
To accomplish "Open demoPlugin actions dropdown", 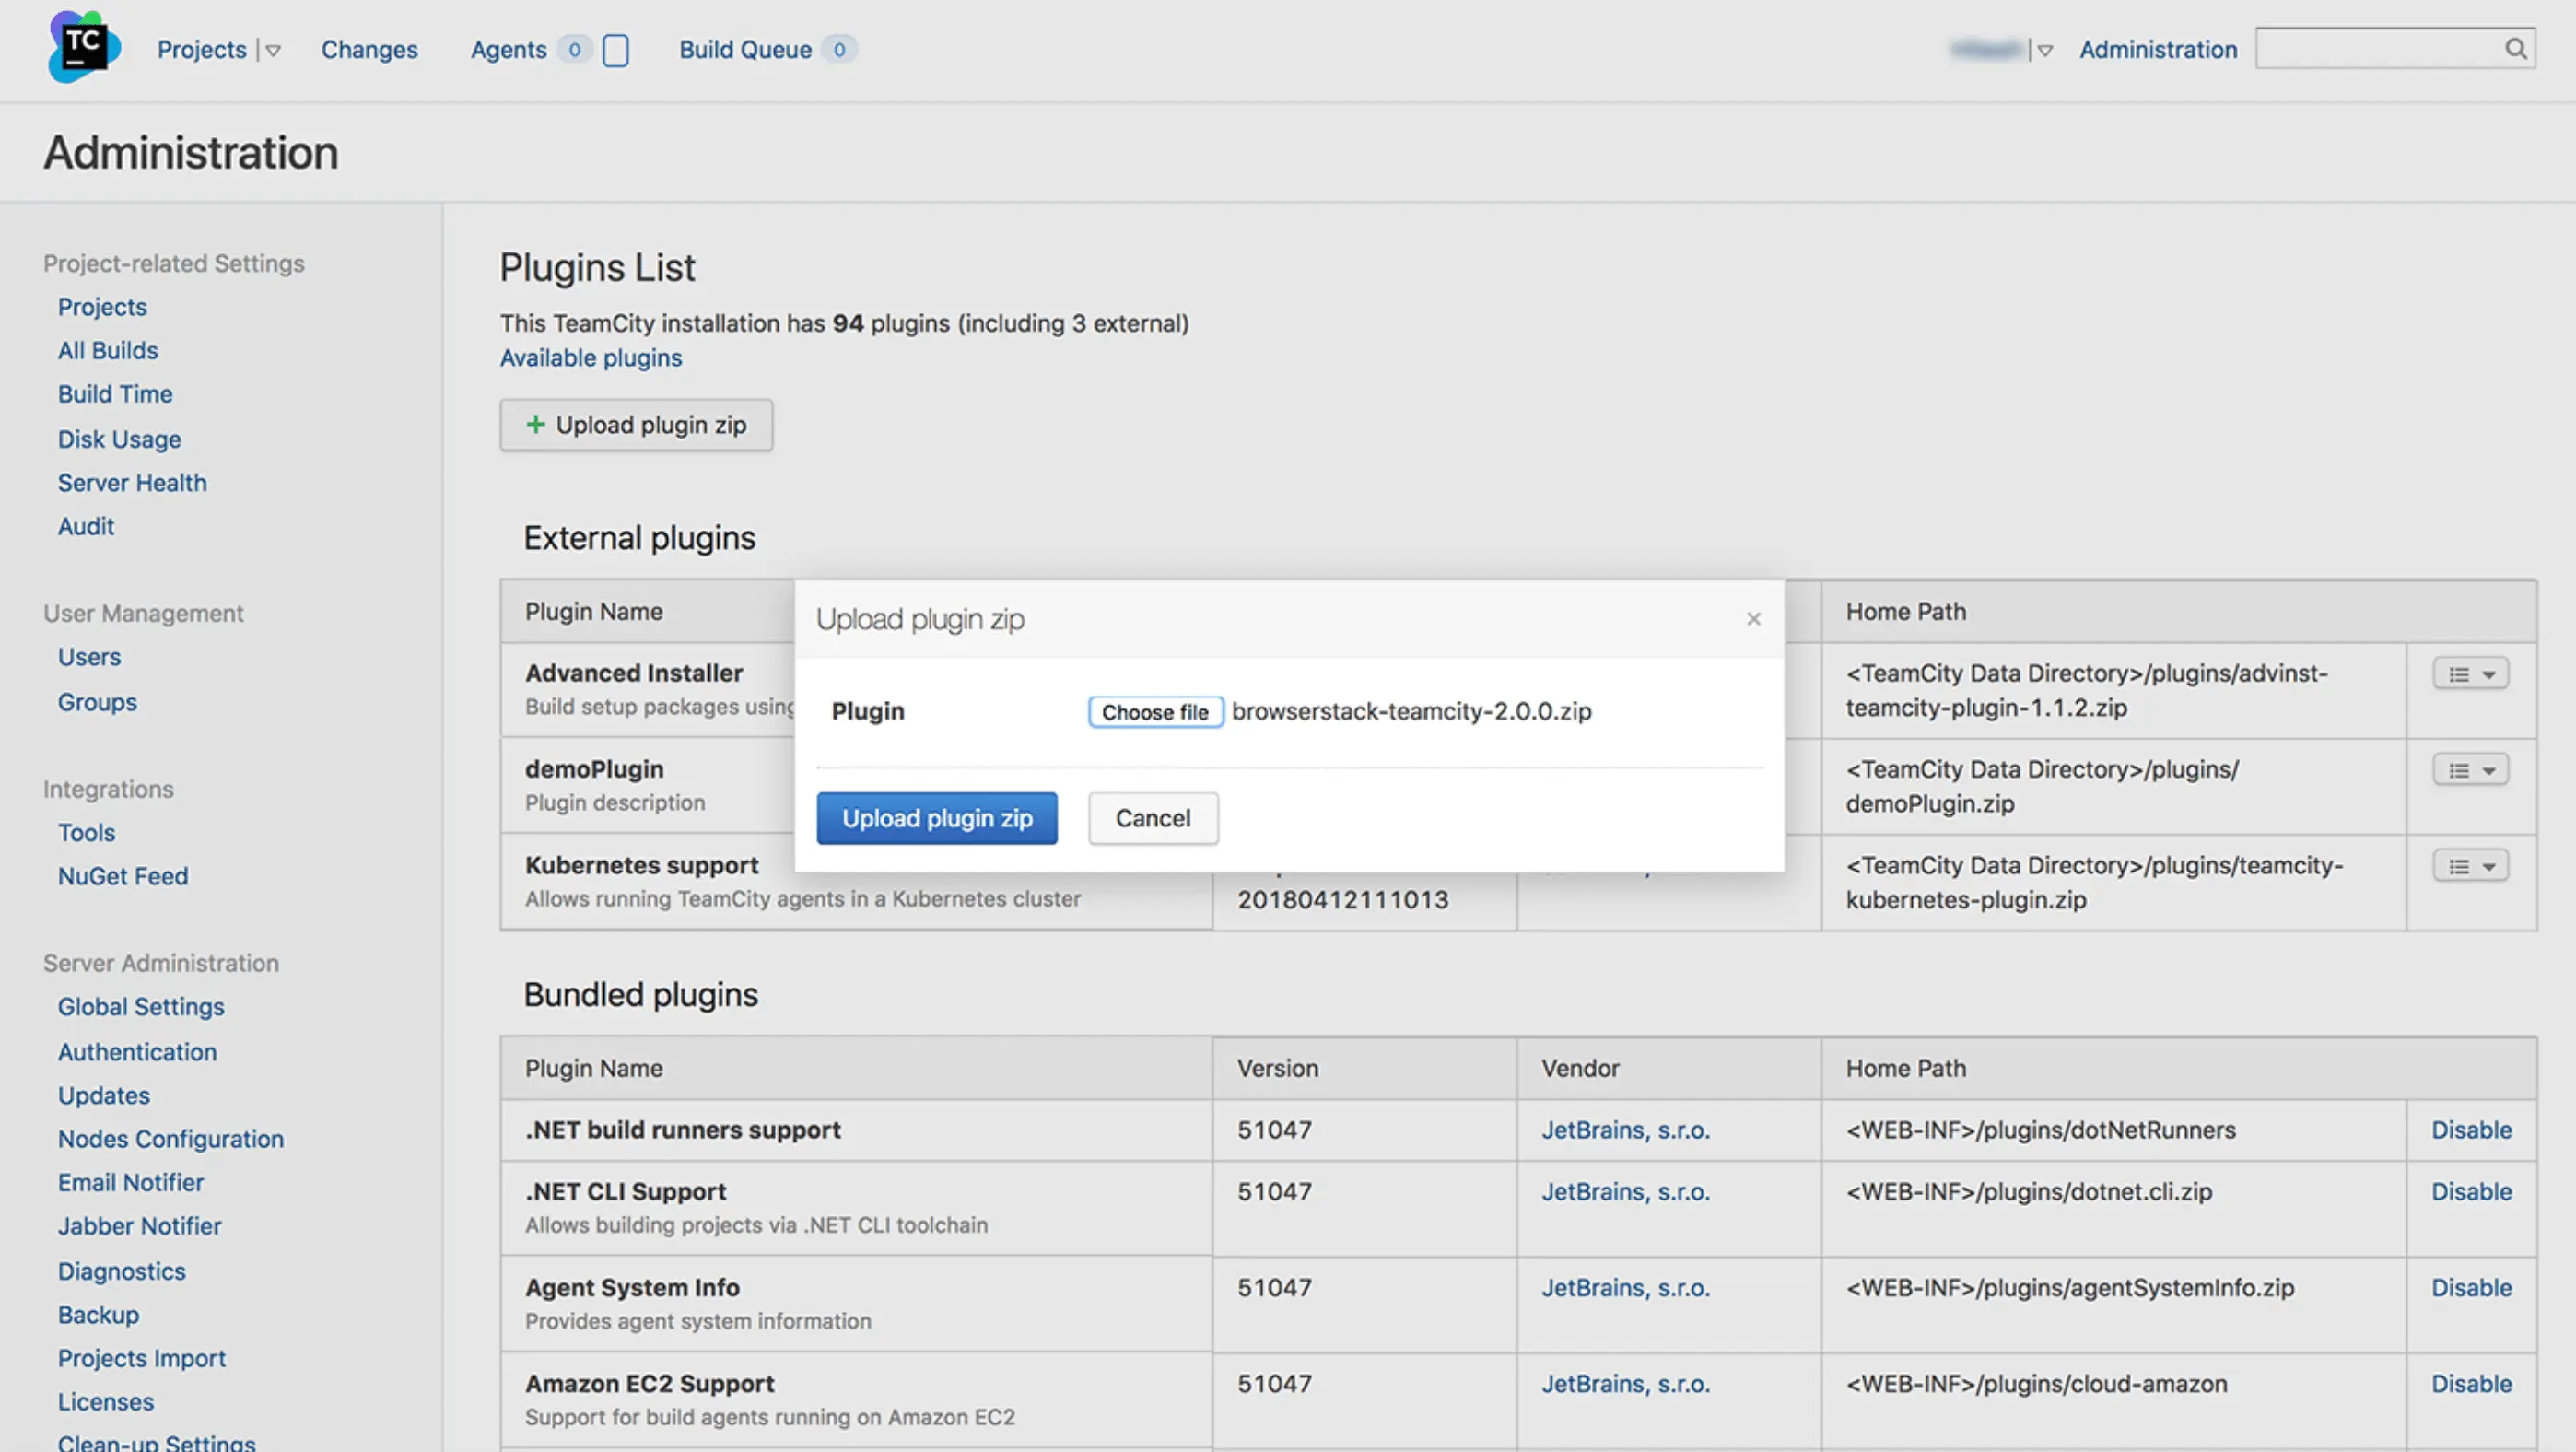I will click(x=2471, y=771).
